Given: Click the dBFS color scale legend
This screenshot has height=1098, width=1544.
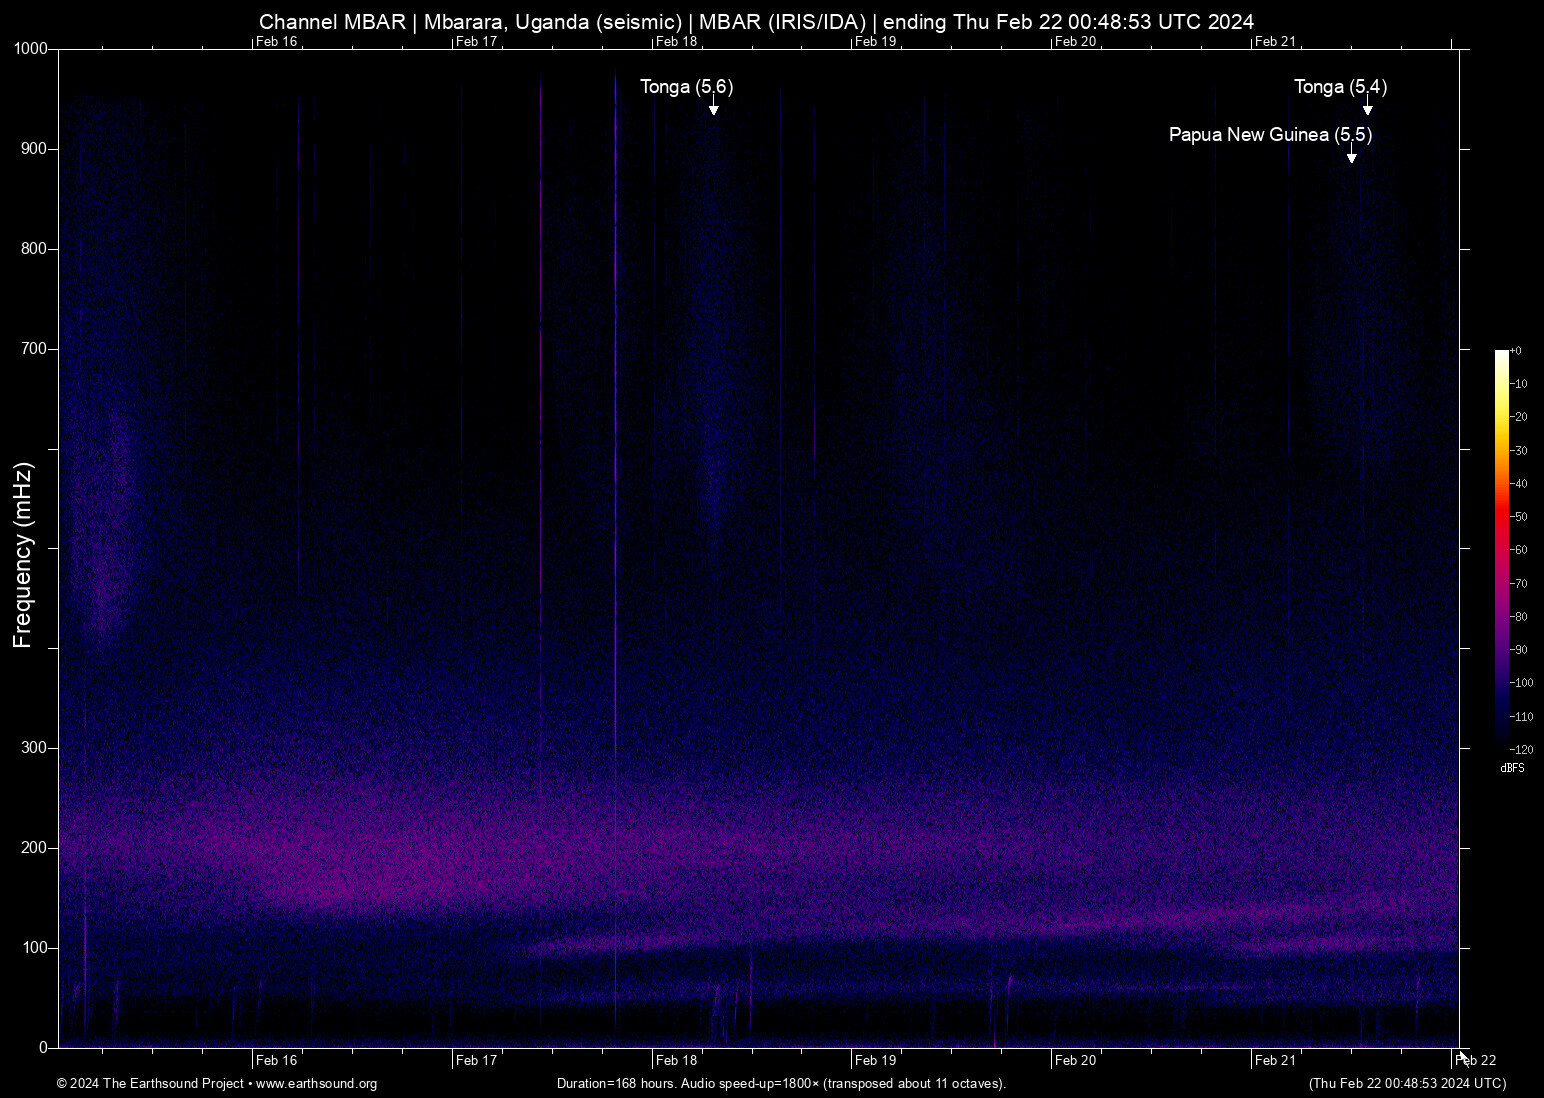Looking at the screenshot, I should (x=1501, y=550).
